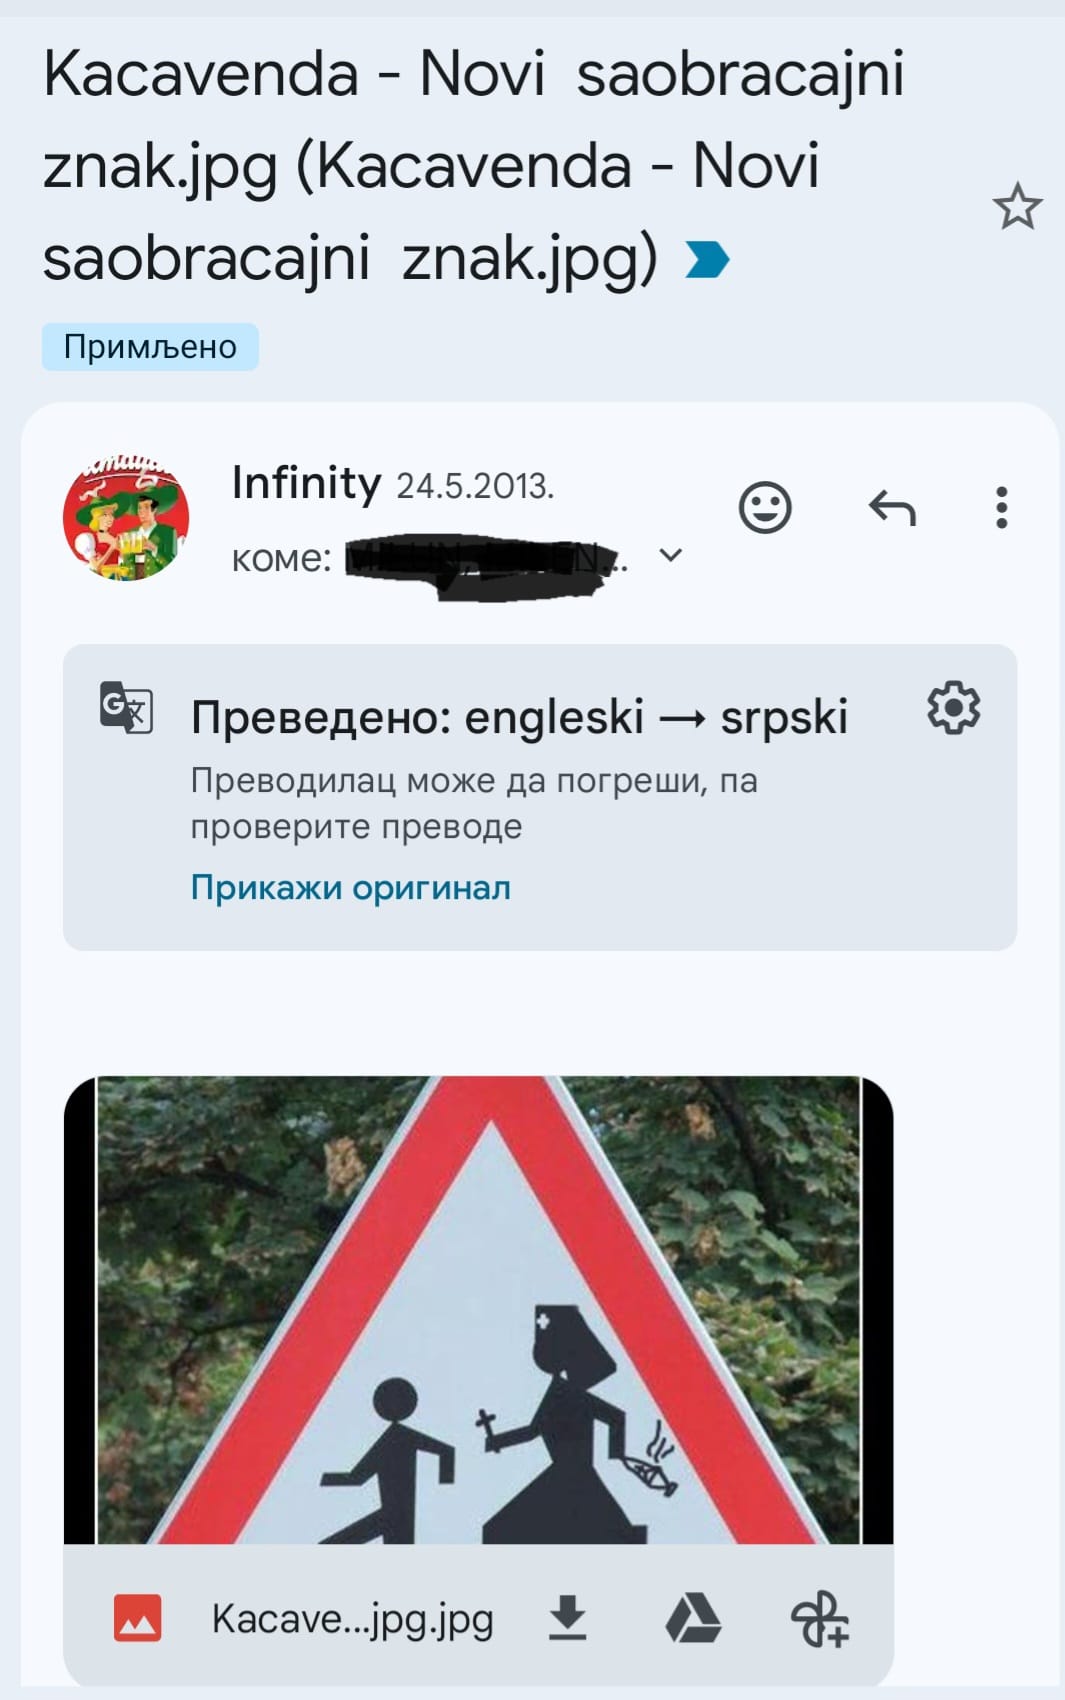
Task: Download the Kacave...jpg.jpg attachment
Action: (568, 1618)
